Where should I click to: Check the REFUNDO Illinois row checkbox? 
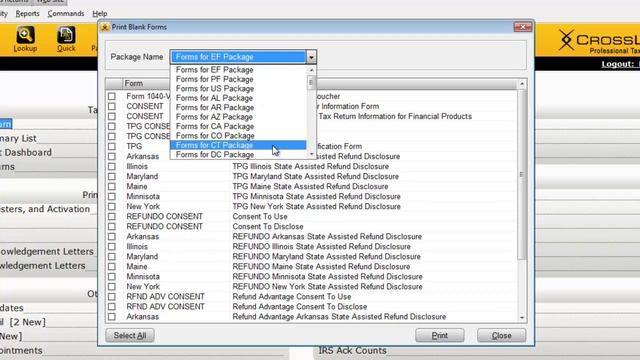tap(111, 247)
